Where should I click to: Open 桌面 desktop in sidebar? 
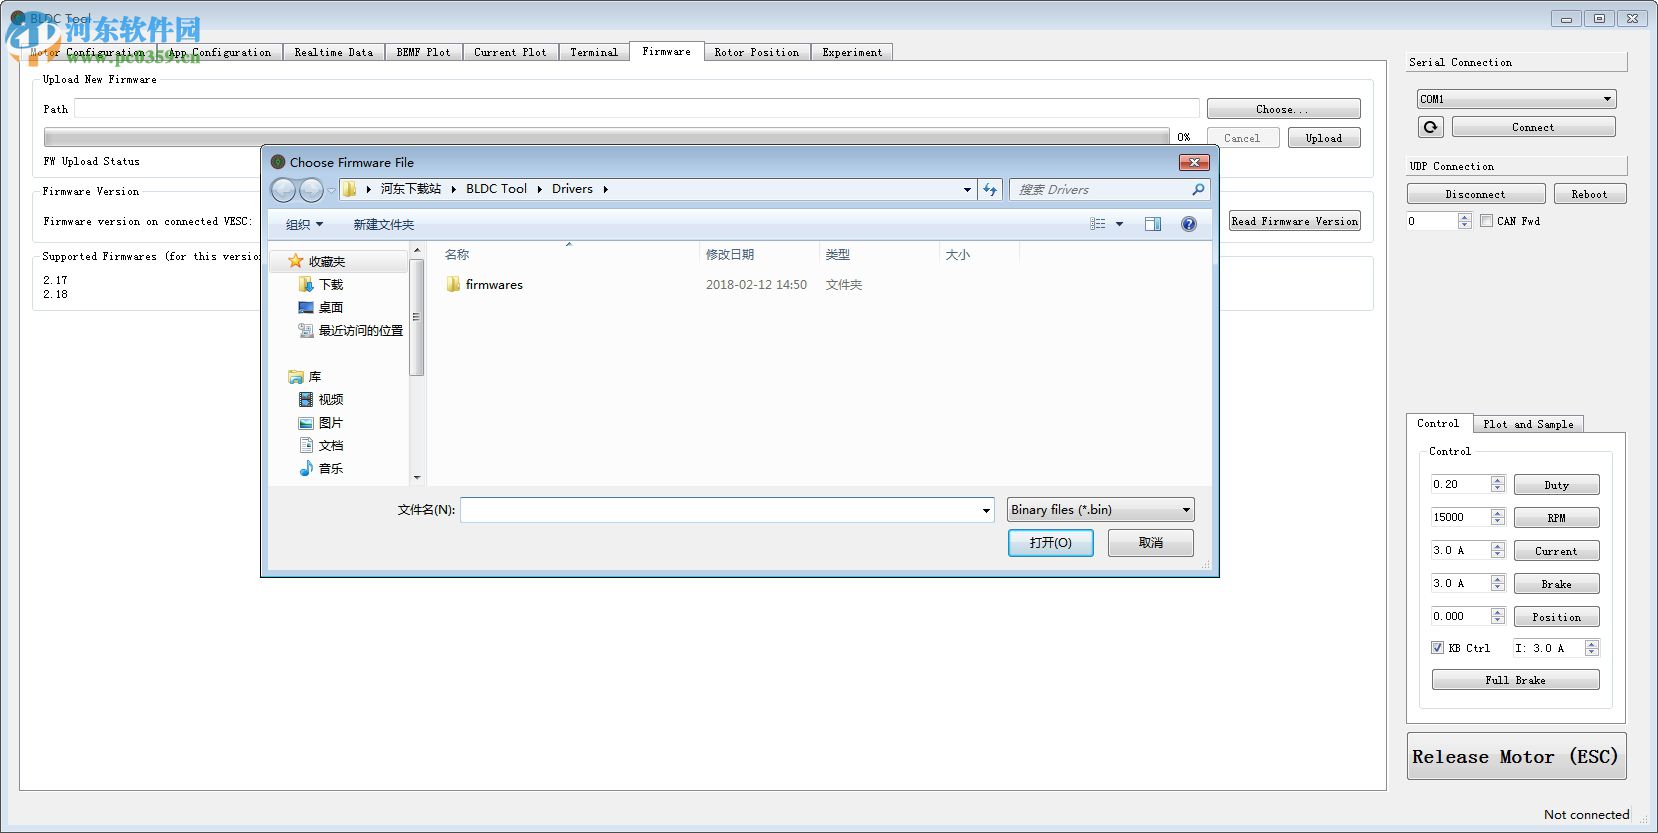tap(321, 307)
